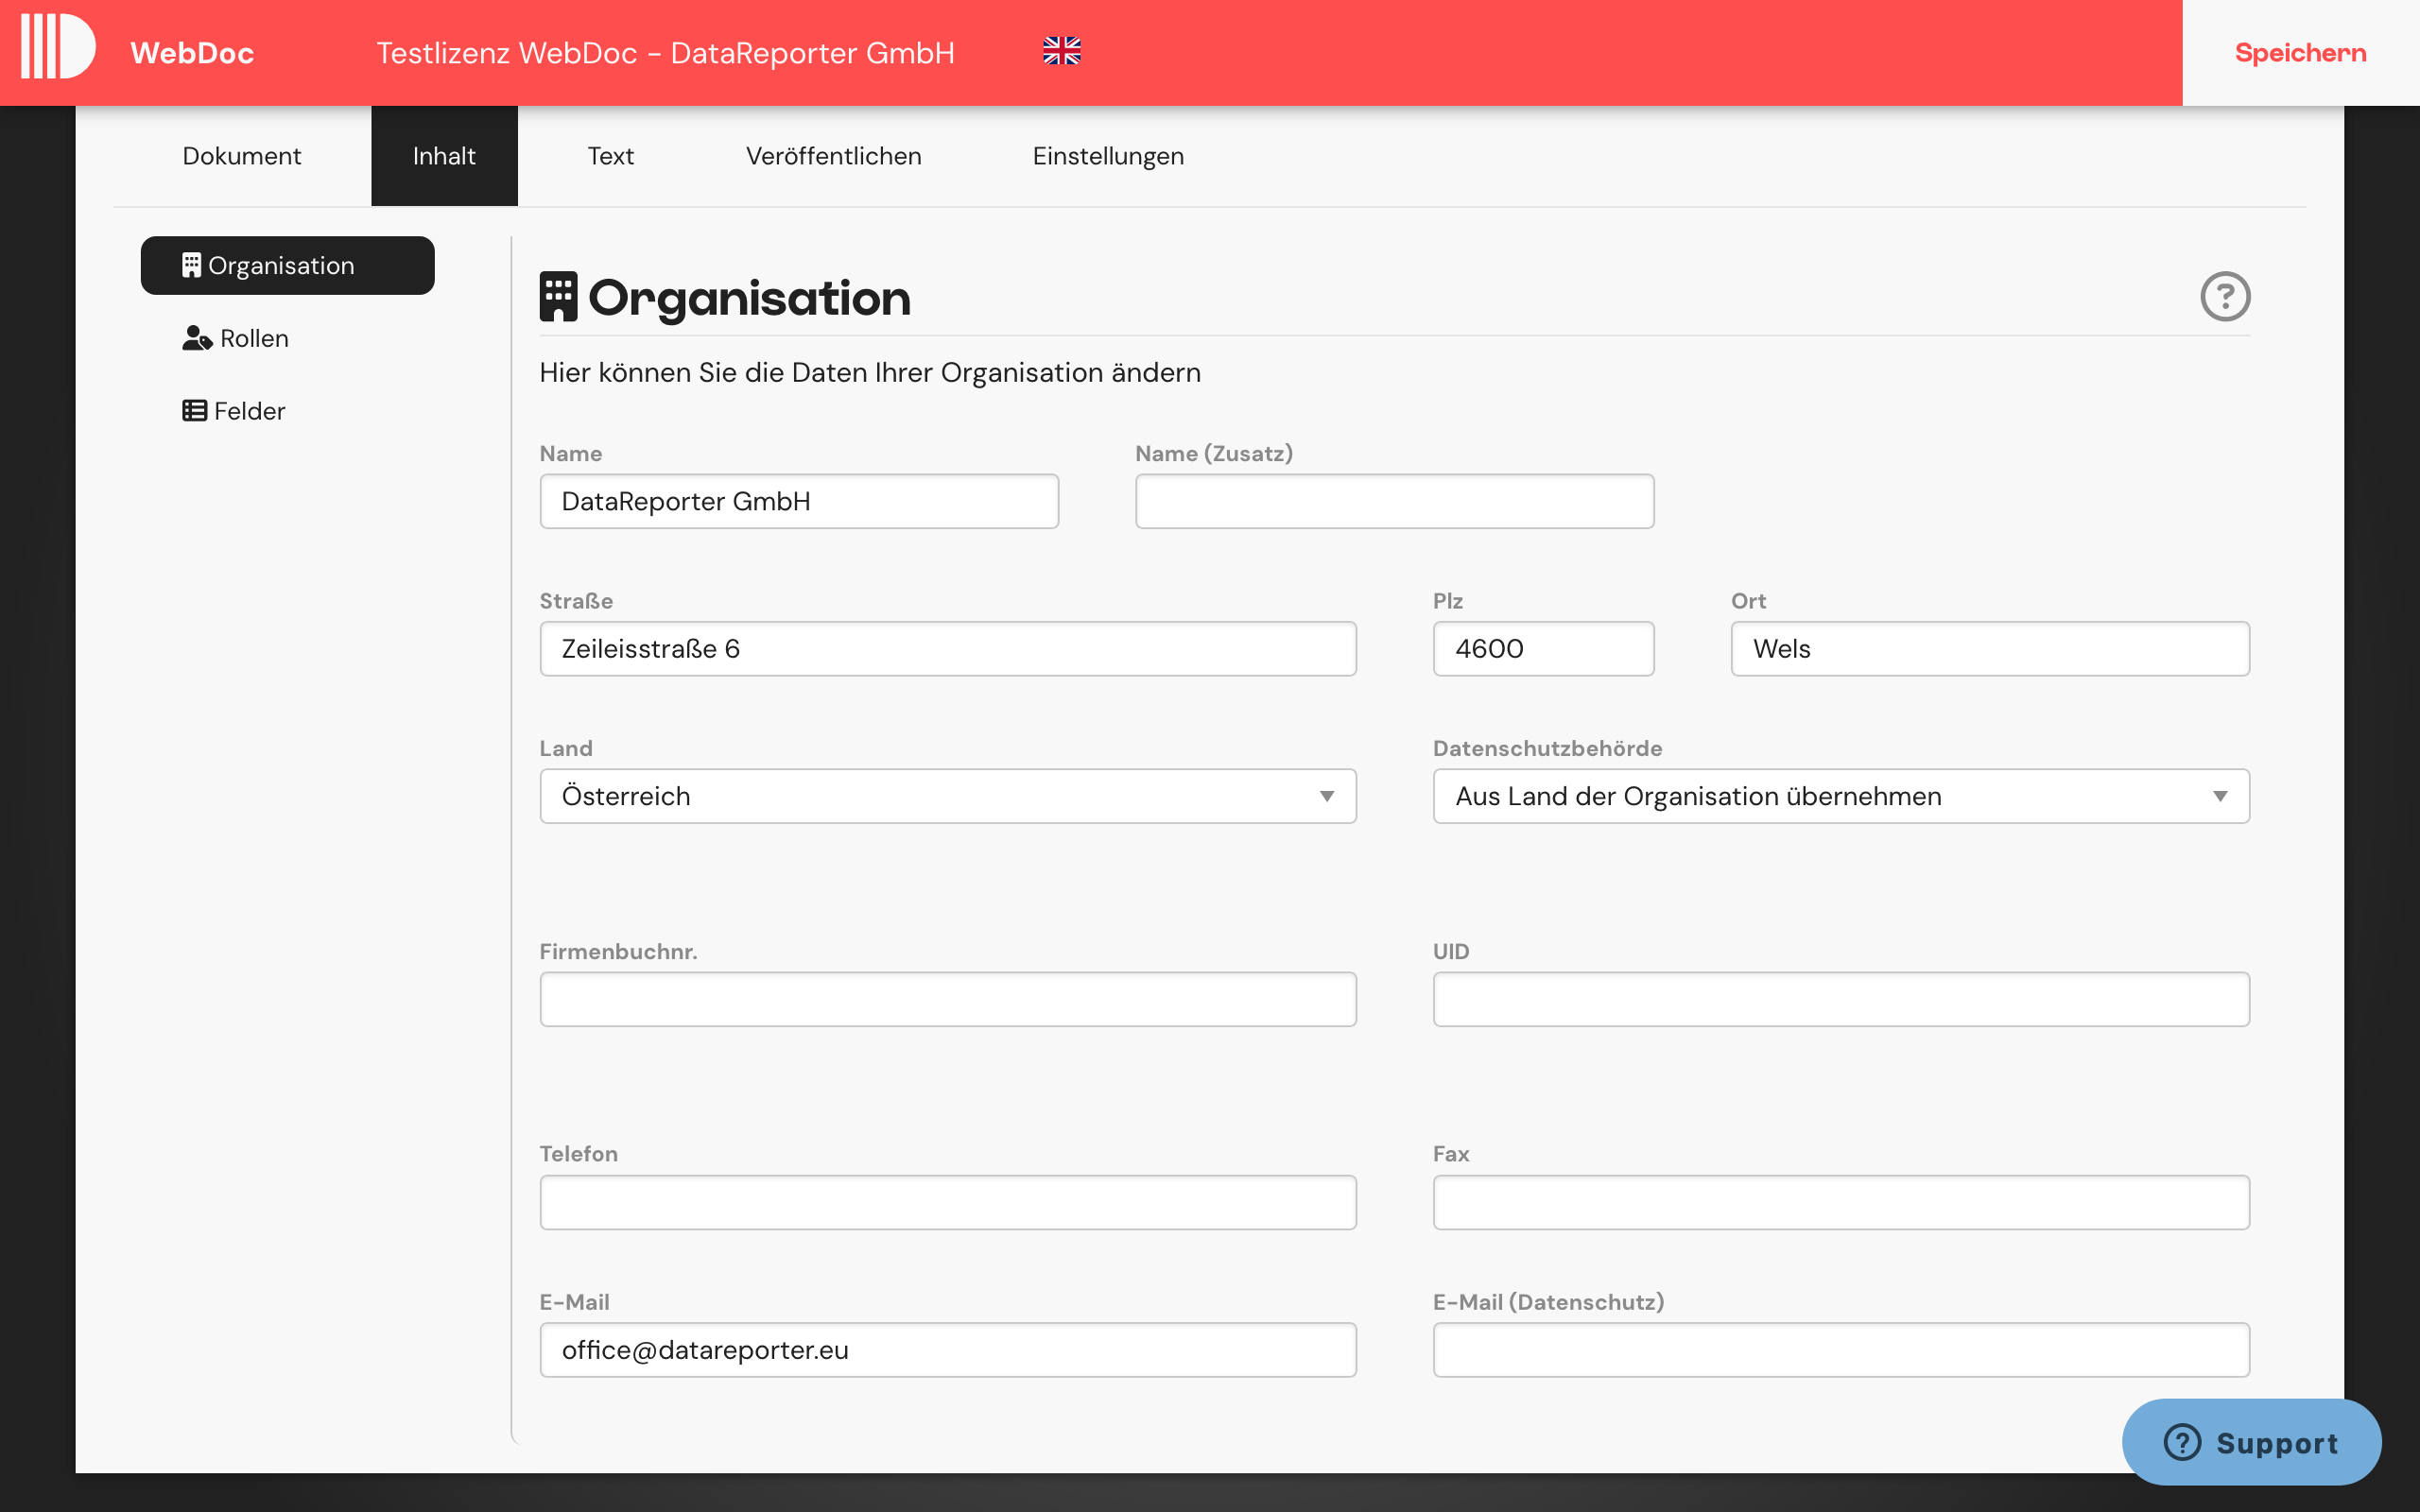This screenshot has width=2420, height=1512.
Task: Click the Speichern button
Action: tap(2301, 52)
